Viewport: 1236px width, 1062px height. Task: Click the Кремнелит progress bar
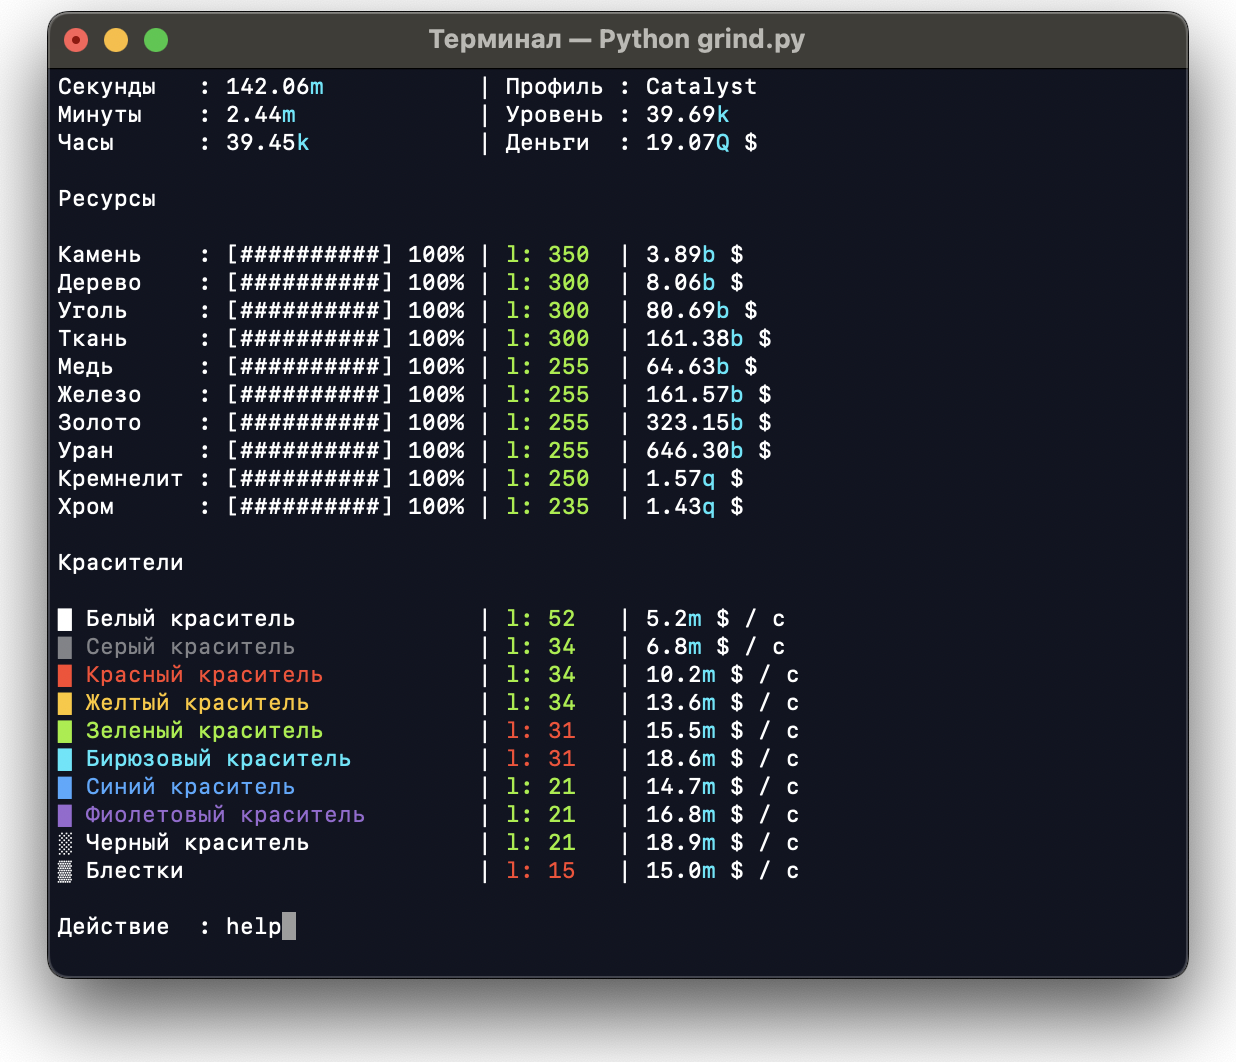coord(310,479)
